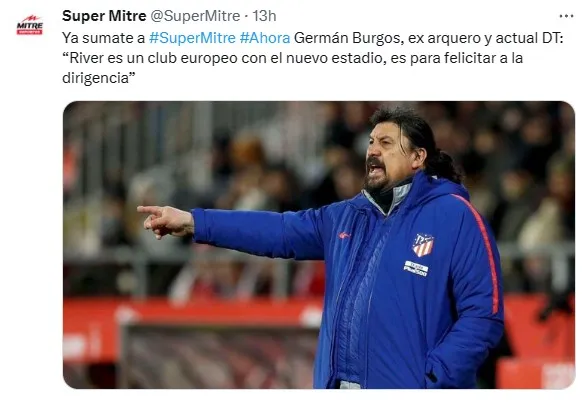Viewport: 584px width, 402px height.
Task: Click the word dirigencia in the tweet
Action: (95, 78)
